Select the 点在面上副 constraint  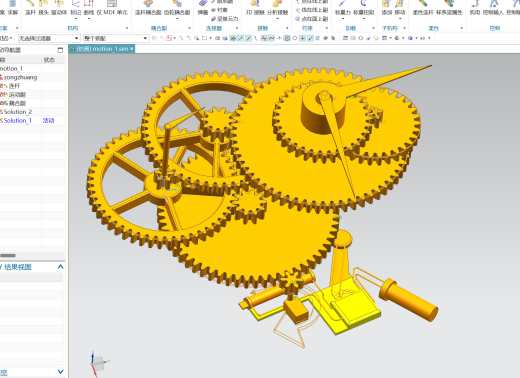click(x=312, y=19)
